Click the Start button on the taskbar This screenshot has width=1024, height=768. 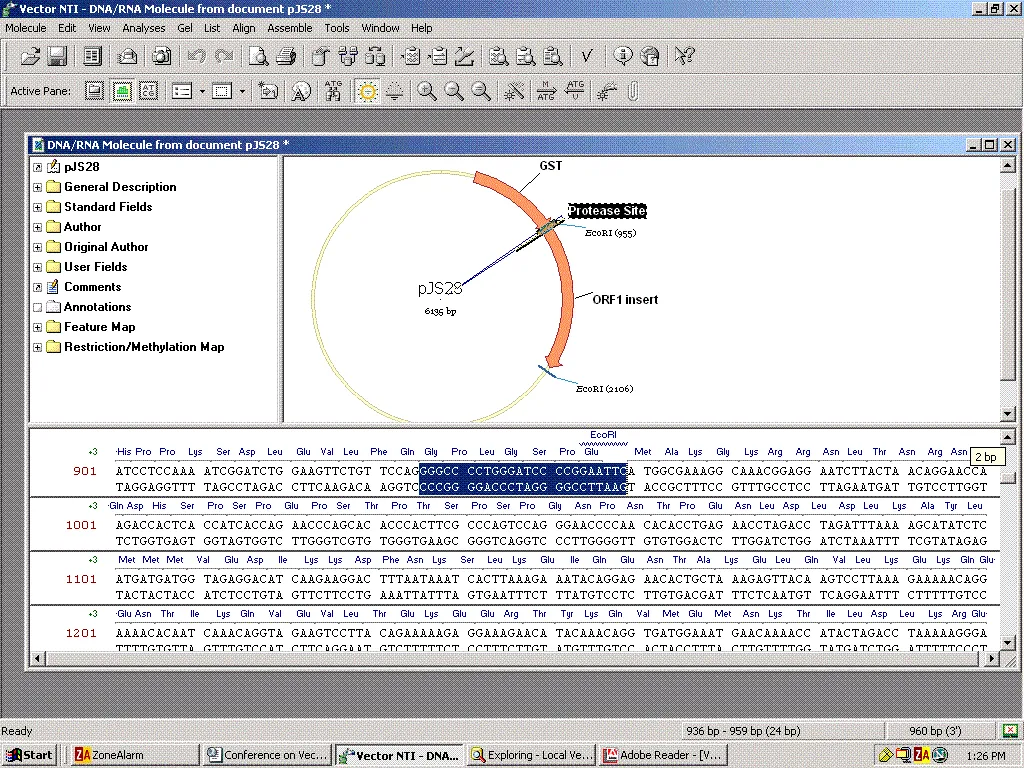coord(28,755)
